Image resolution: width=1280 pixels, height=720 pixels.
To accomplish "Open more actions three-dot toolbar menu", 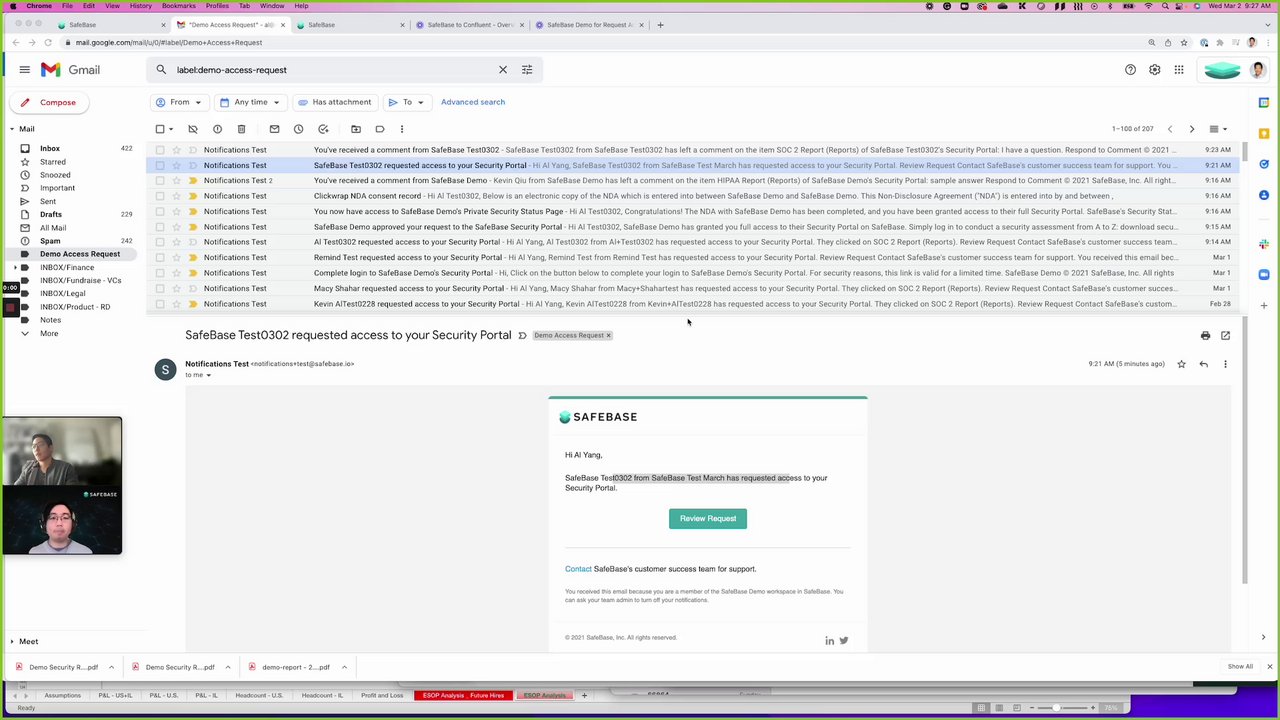I will click(402, 129).
